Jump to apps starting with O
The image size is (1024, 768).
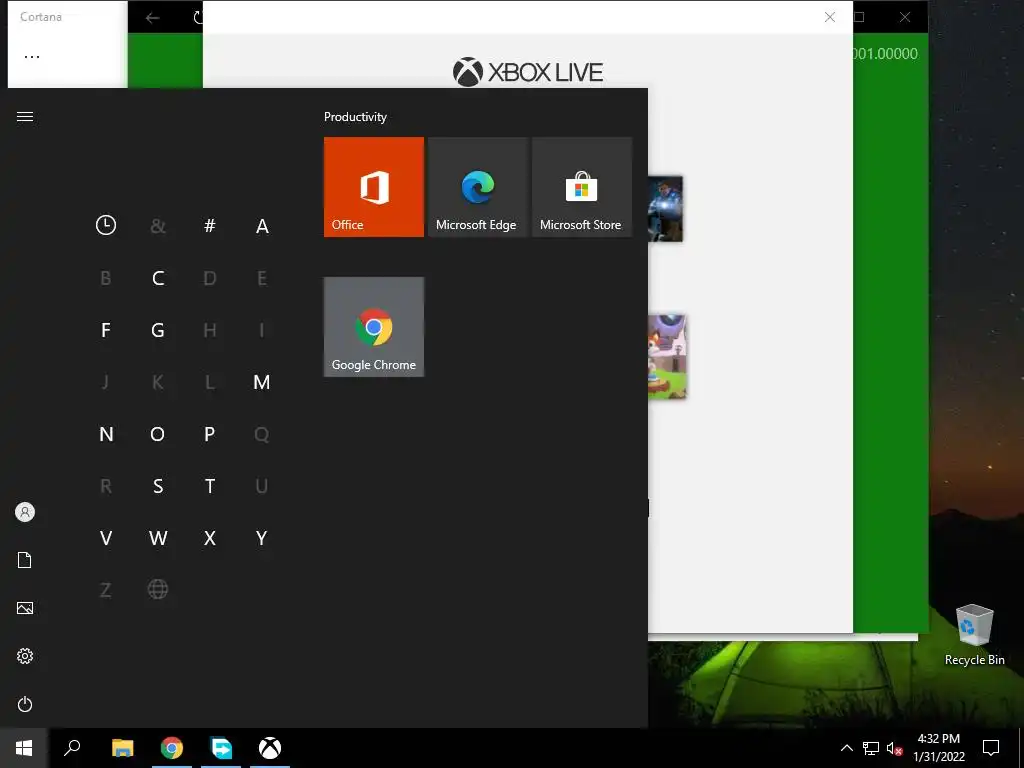click(x=158, y=434)
